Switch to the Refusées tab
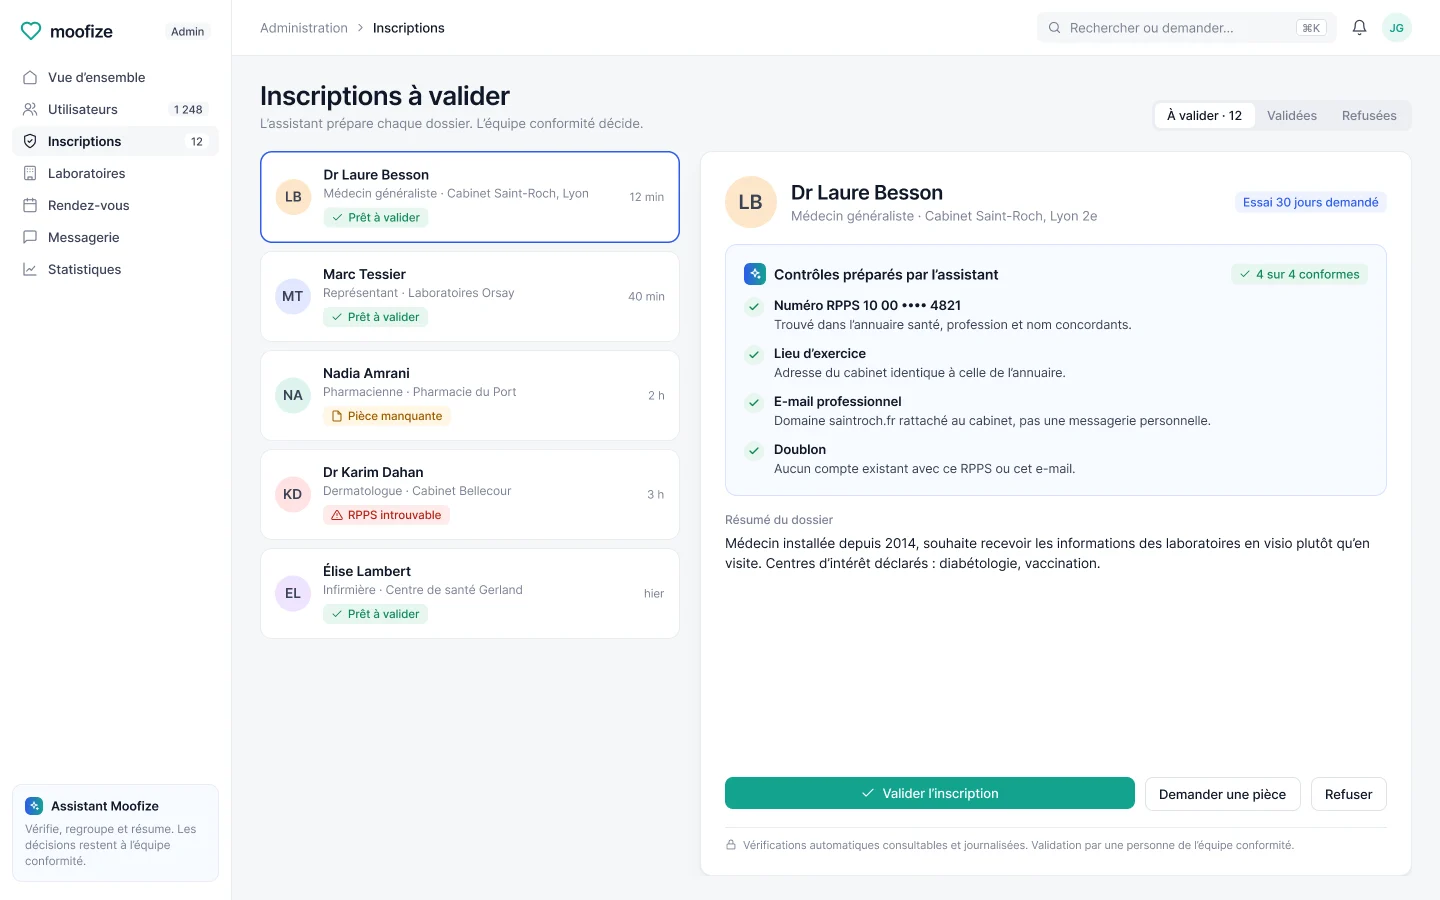 [x=1368, y=116]
